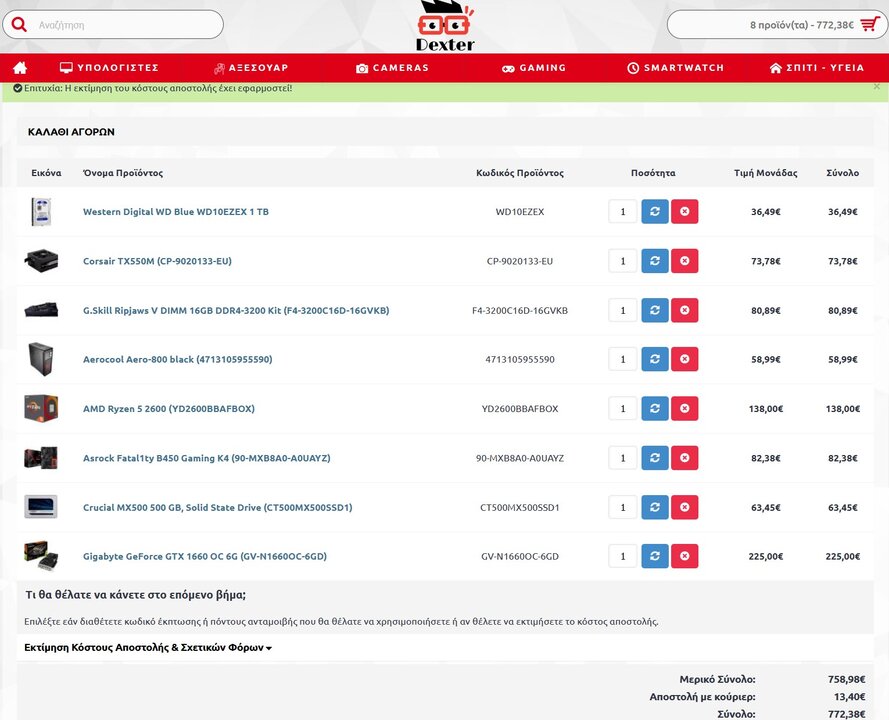This screenshot has height=720, width=889.
Task: Update quantity for AMD Ryzen 5 2600
Action: tap(655, 409)
